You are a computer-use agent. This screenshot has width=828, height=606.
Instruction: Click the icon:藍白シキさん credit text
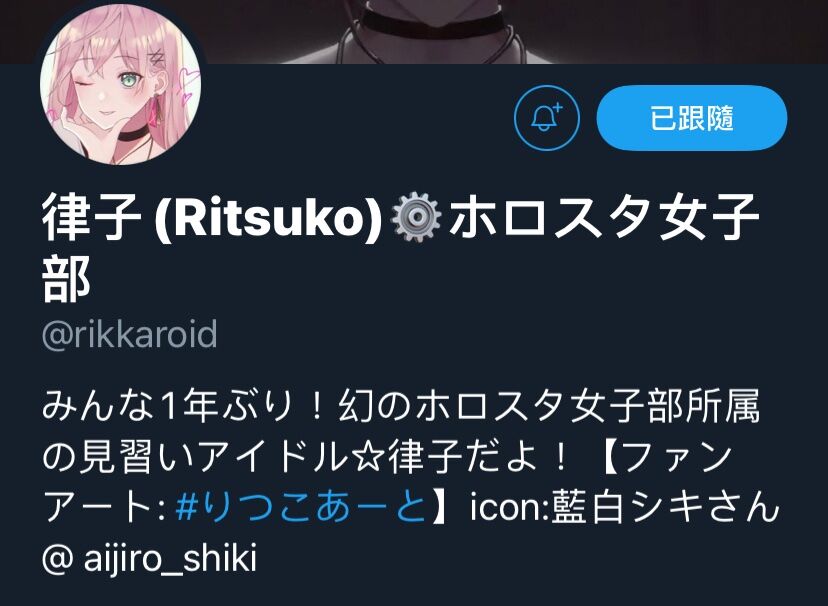click(625, 507)
